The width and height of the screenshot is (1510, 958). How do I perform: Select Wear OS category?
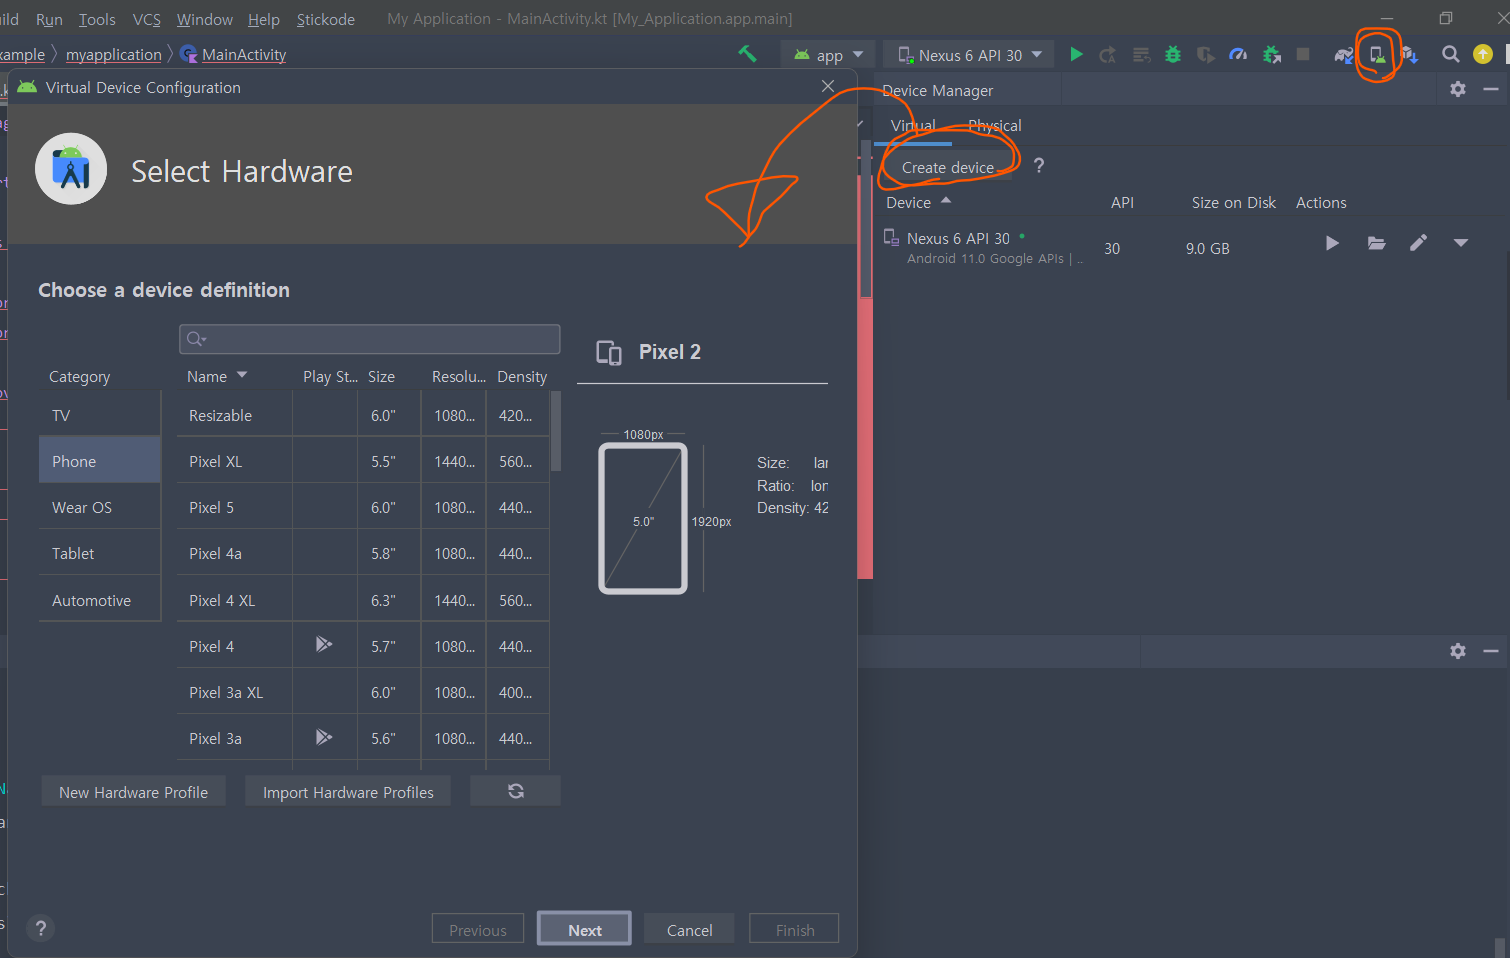(99, 507)
